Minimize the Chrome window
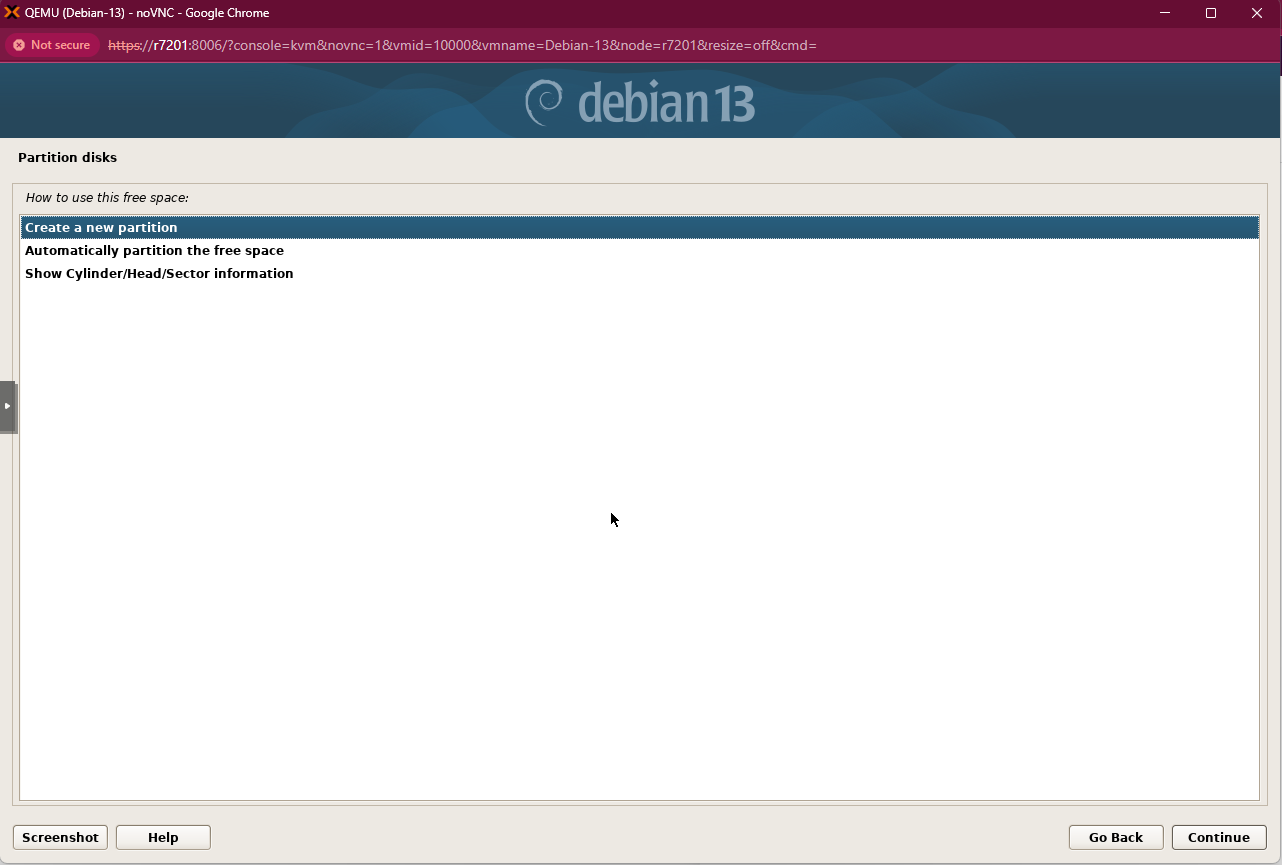The height and width of the screenshot is (865, 1282). 1165,13
